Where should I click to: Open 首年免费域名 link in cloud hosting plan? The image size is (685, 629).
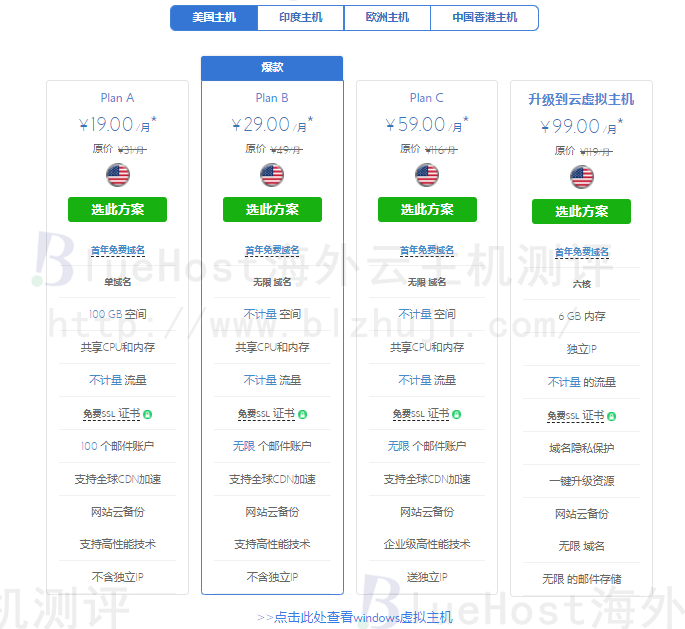point(581,252)
